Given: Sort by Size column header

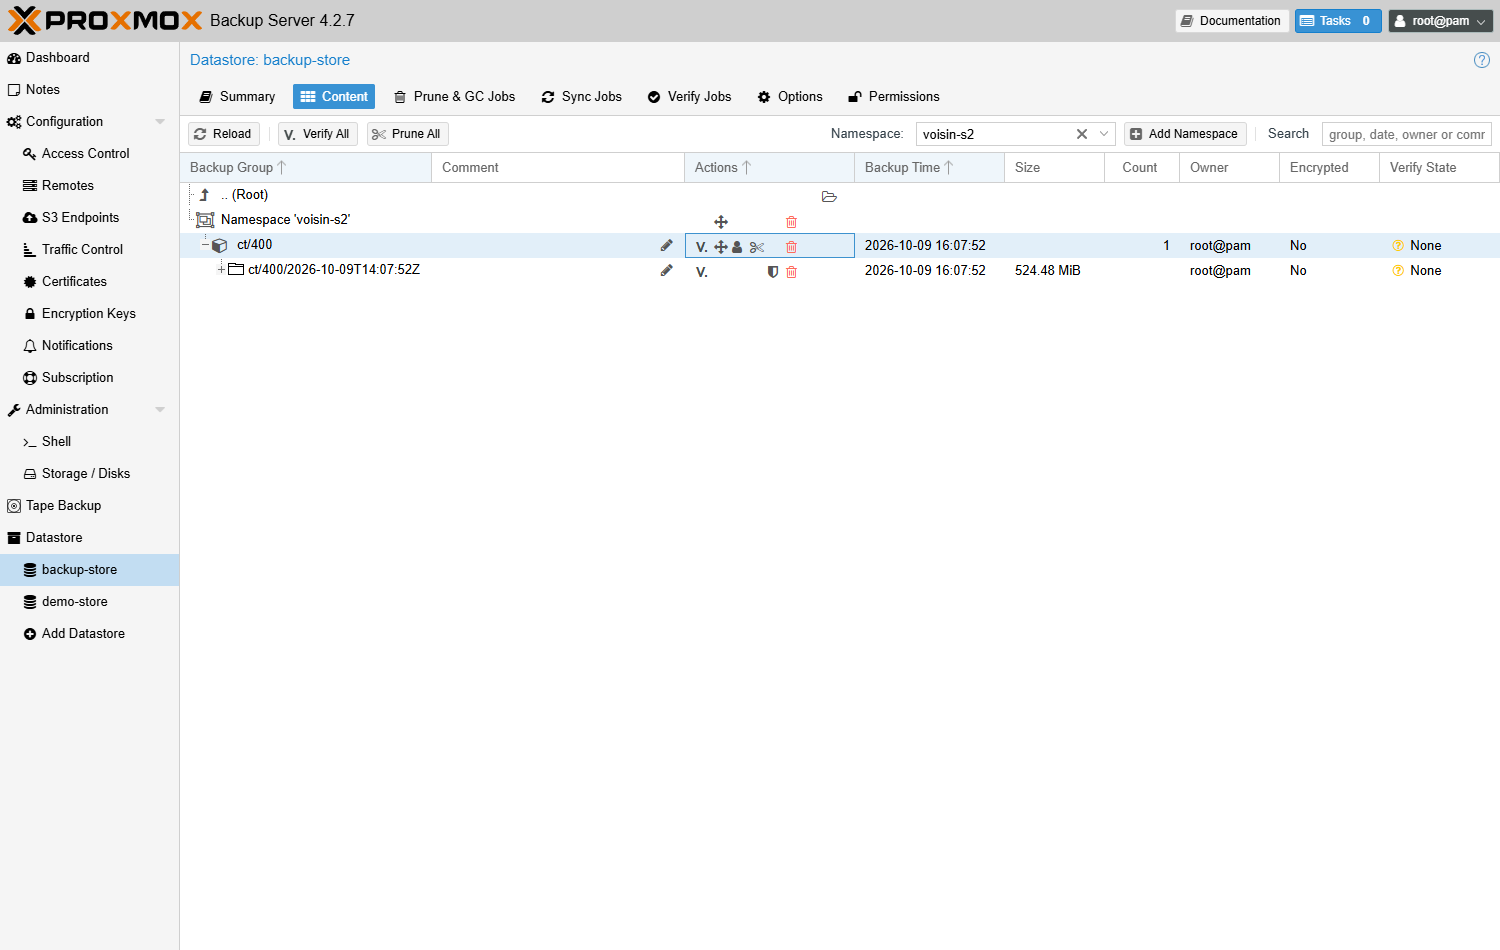Looking at the screenshot, I should (x=1055, y=168).
